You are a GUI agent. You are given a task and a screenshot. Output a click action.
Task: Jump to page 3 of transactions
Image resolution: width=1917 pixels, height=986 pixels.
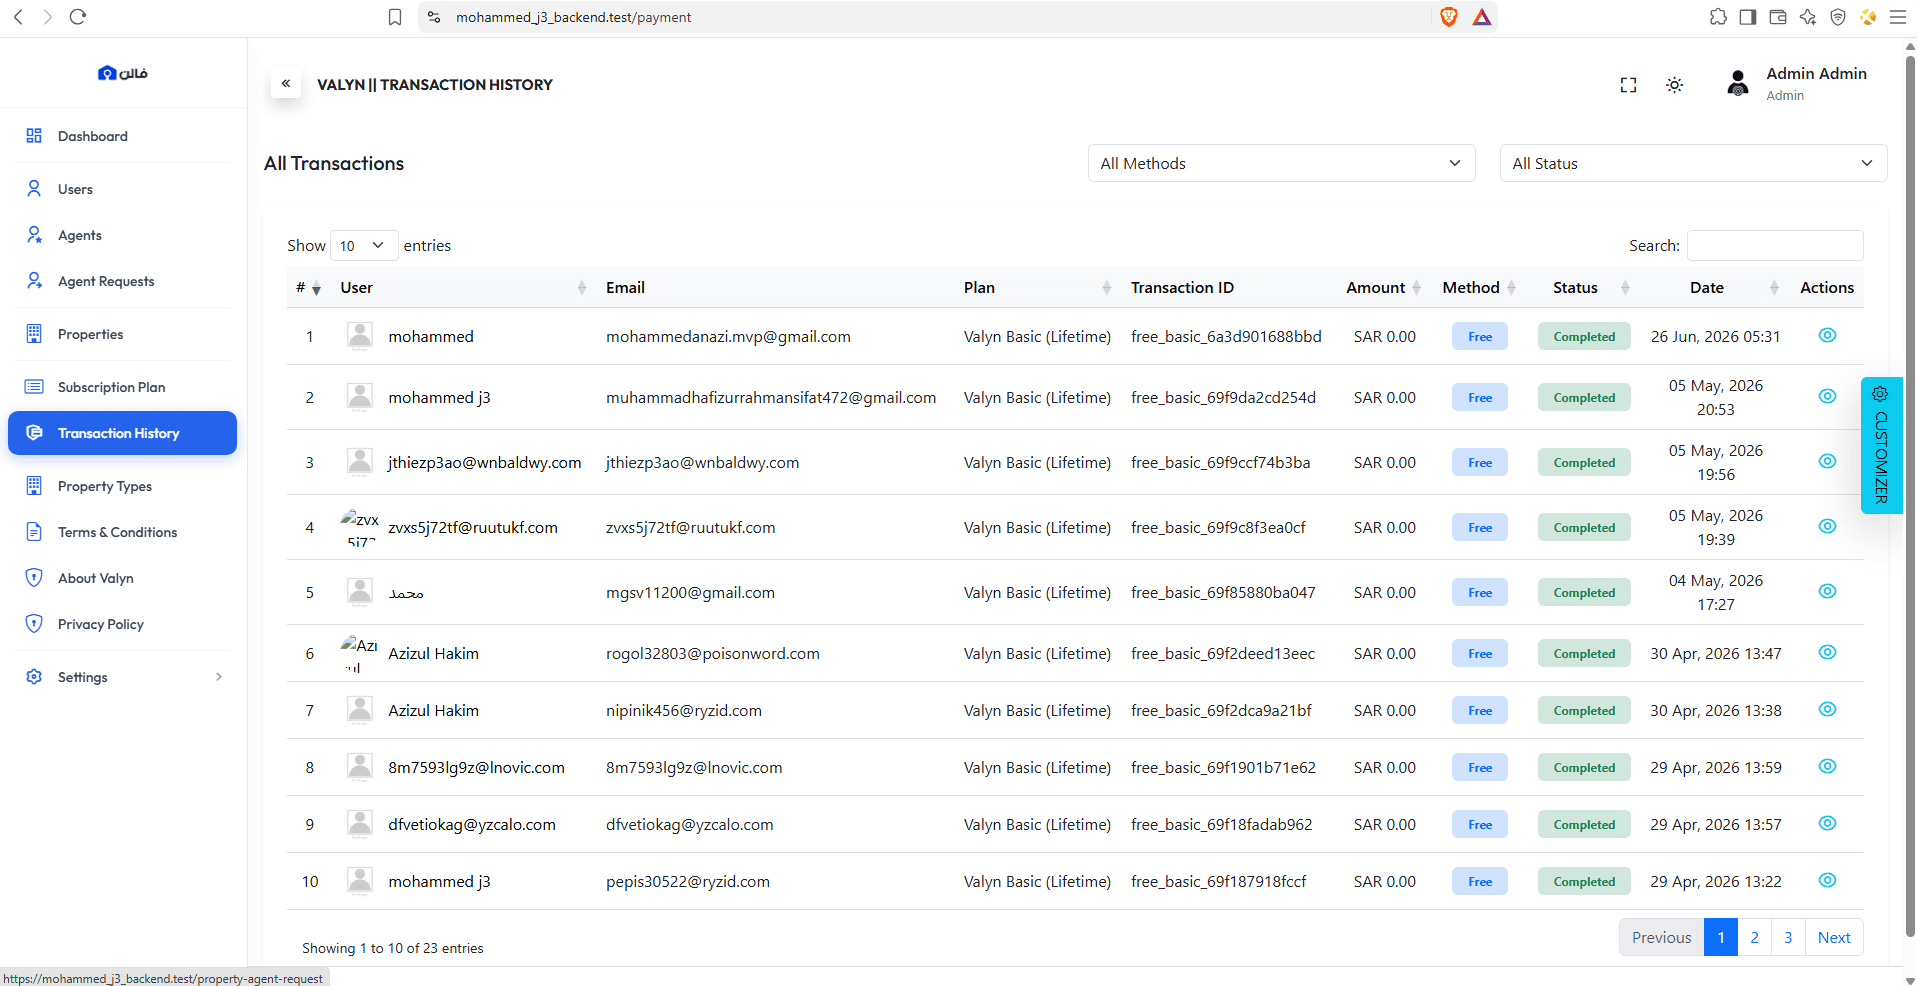pos(1788,937)
